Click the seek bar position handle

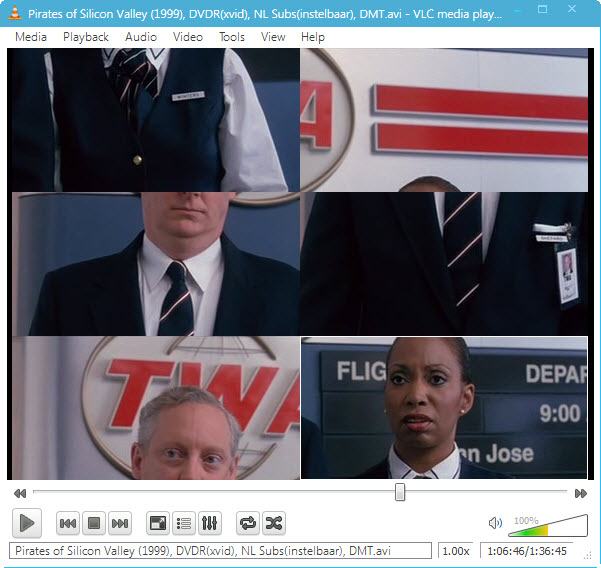click(400, 492)
